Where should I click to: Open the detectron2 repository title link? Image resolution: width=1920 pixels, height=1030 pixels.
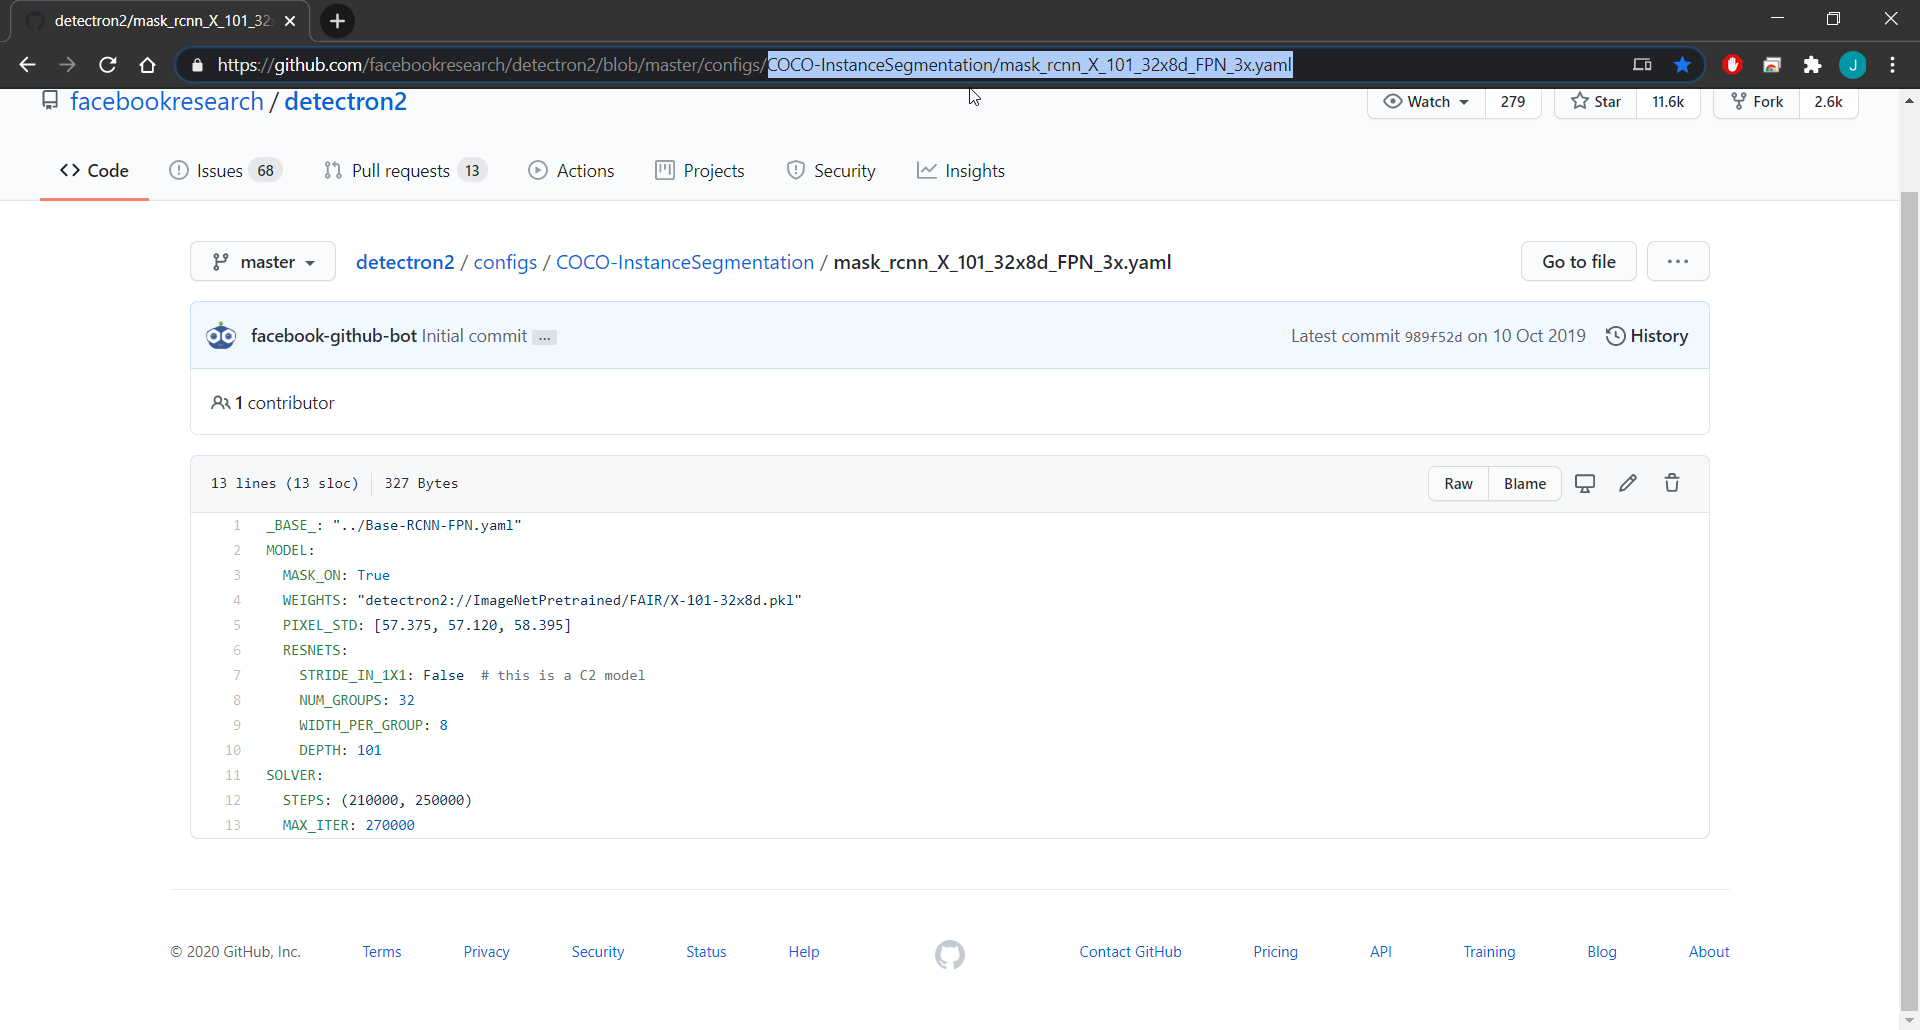click(x=346, y=102)
